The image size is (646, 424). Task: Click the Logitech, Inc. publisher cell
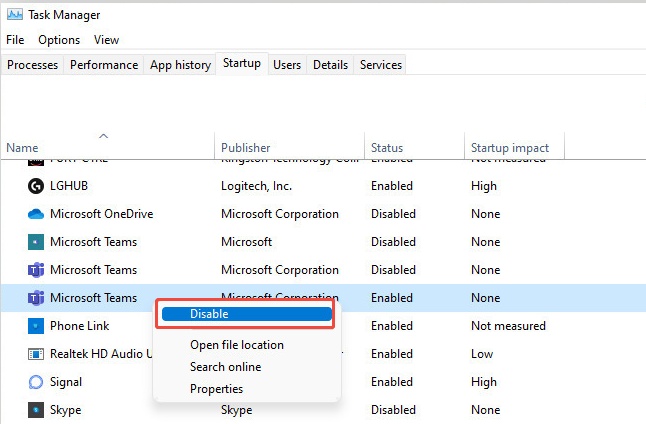(x=256, y=186)
